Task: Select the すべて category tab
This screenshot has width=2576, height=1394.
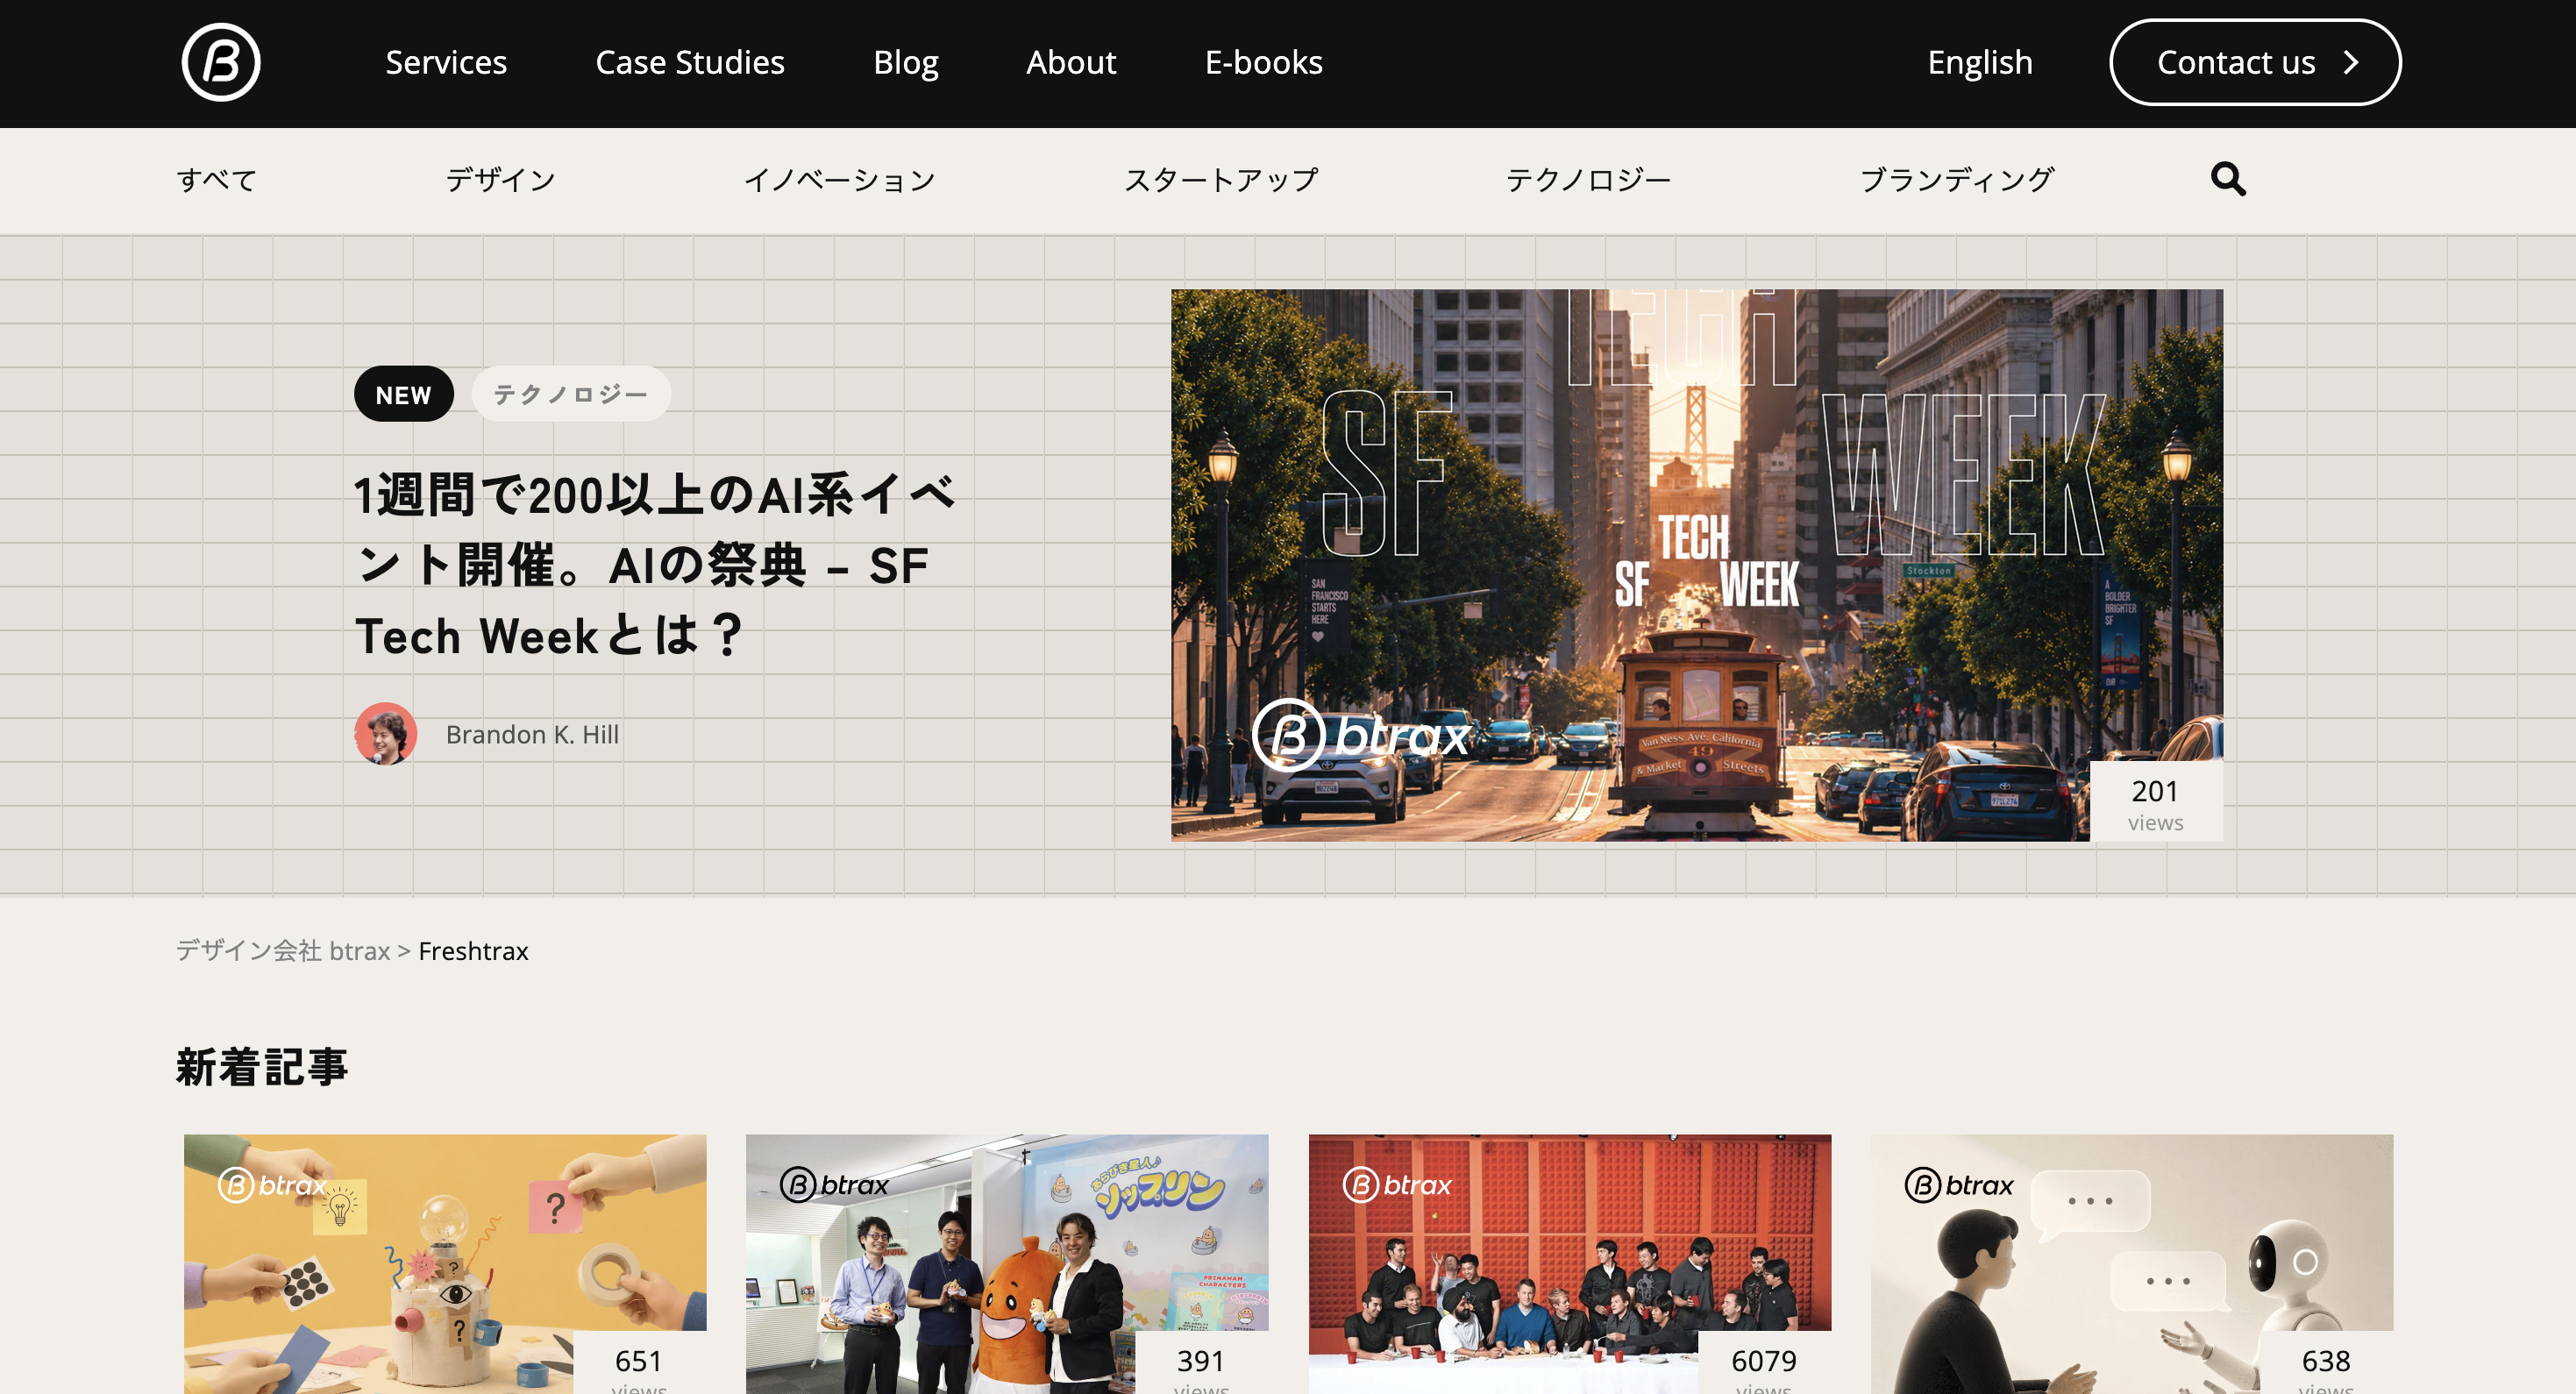Action: tap(217, 179)
